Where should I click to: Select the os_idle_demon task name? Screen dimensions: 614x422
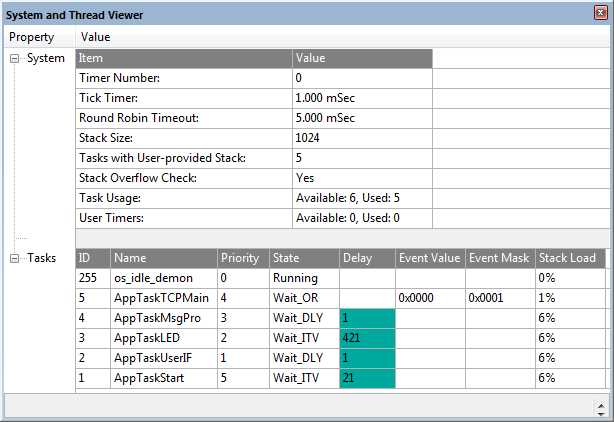coord(154,278)
